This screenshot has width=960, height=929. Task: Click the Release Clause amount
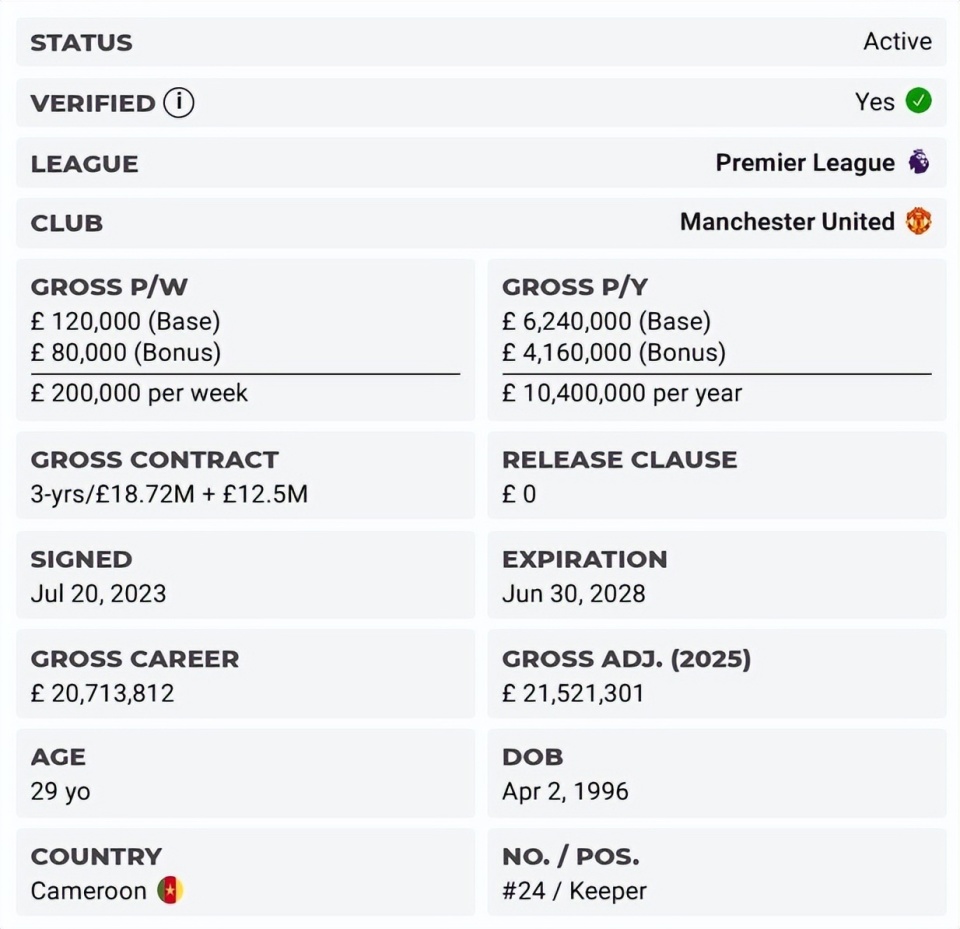519,494
